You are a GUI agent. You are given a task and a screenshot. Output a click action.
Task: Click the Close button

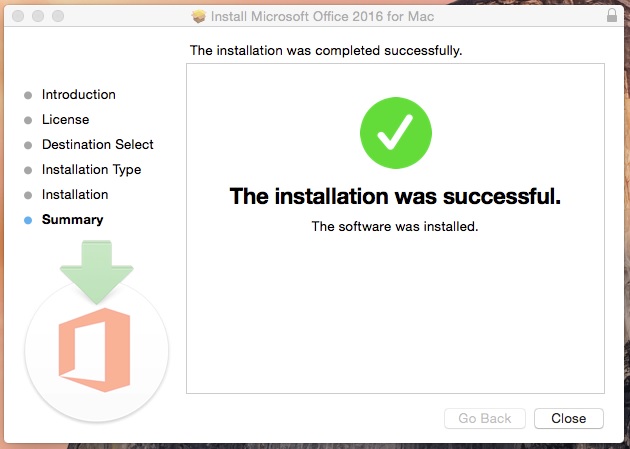[x=569, y=418]
